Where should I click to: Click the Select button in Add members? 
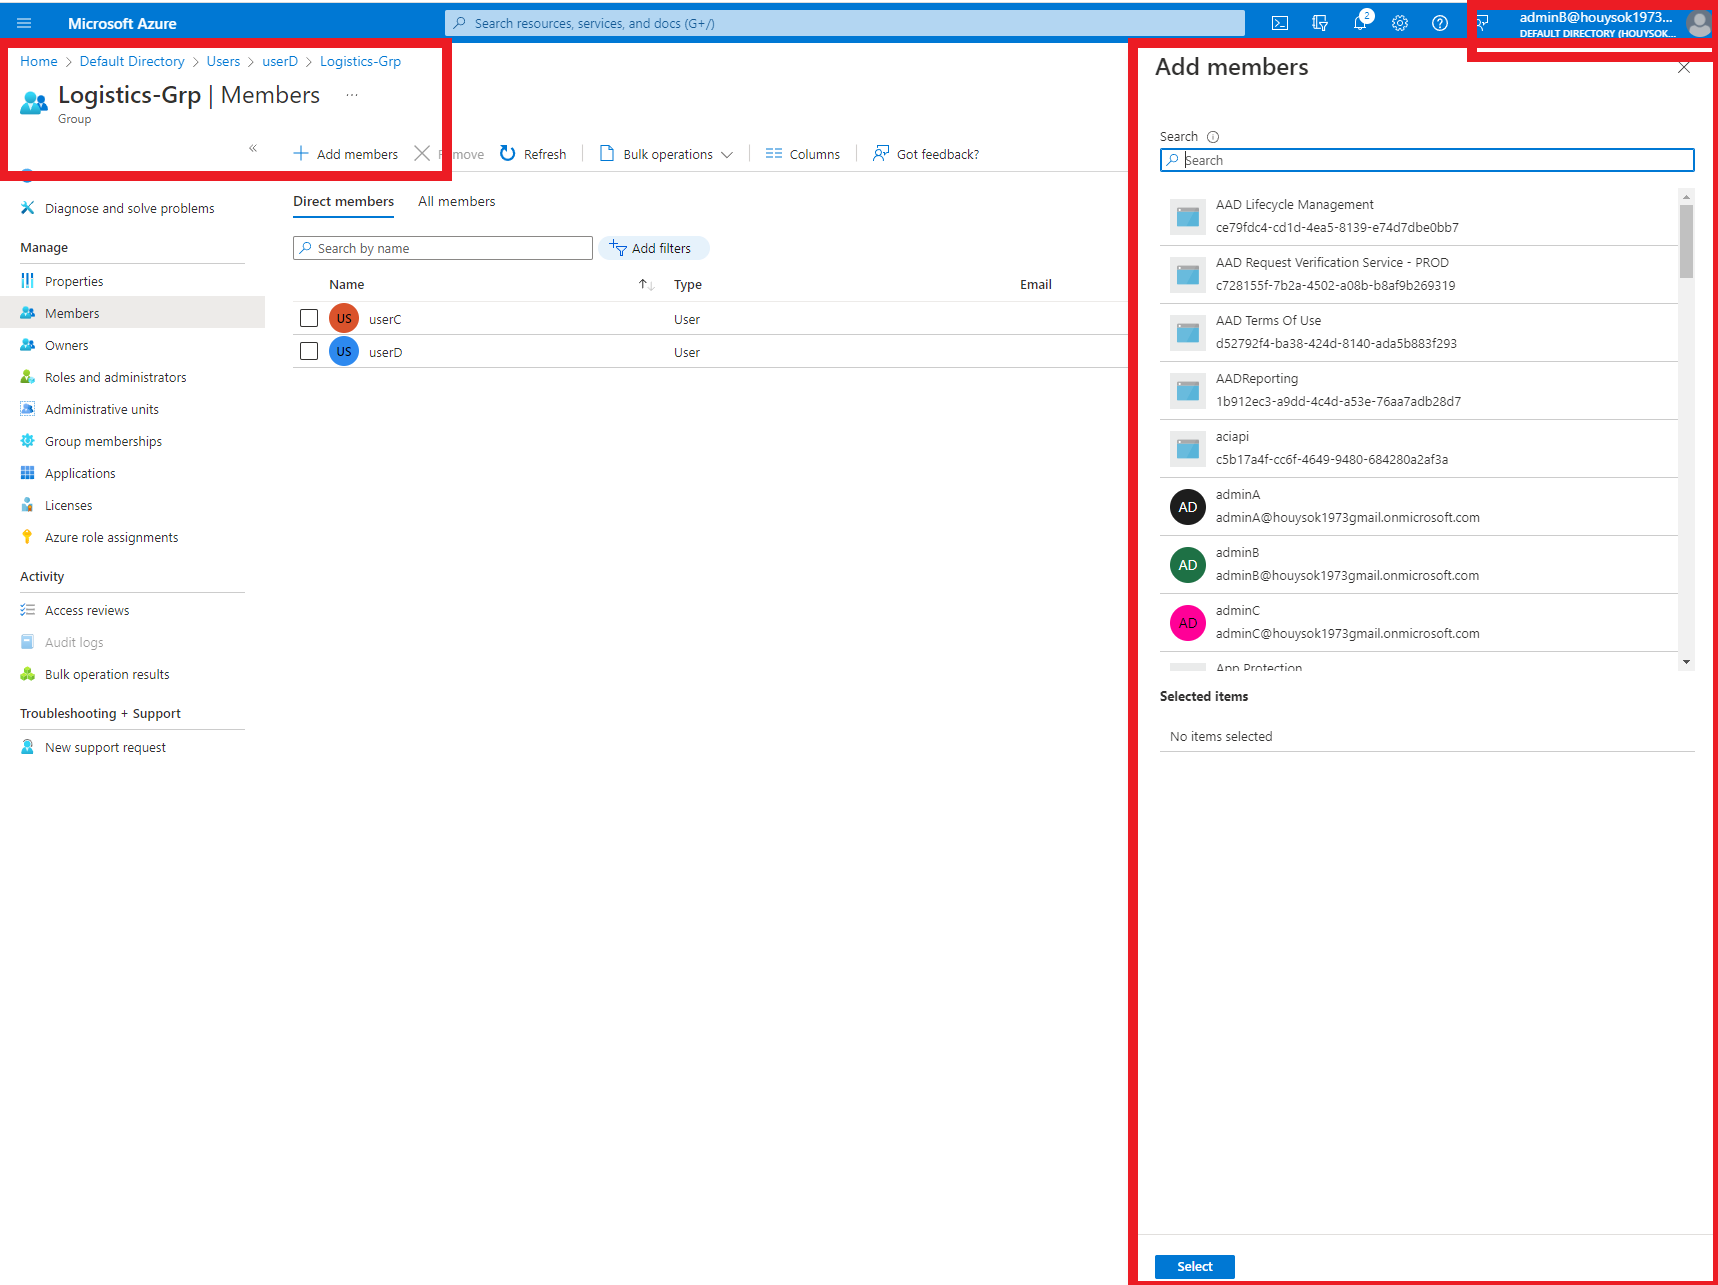[1194, 1266]
